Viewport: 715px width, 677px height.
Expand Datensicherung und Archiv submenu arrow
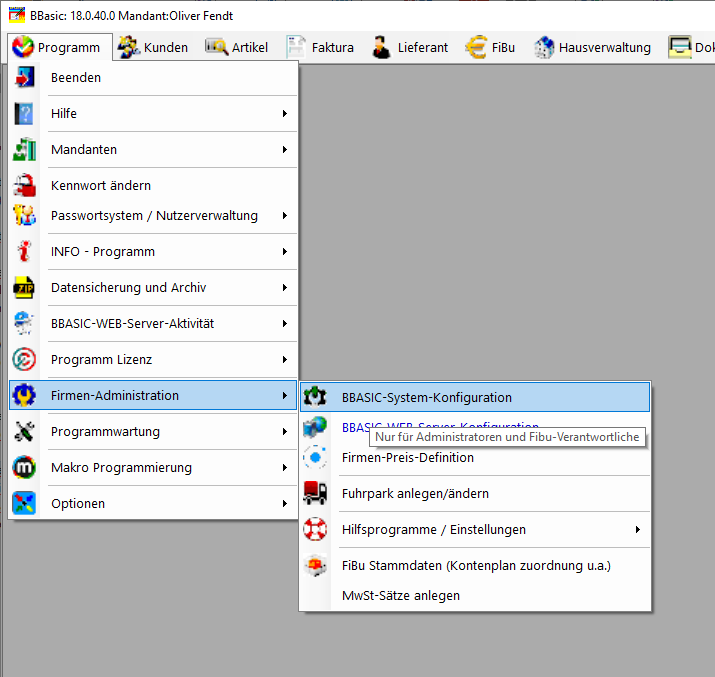click(285, 288)
